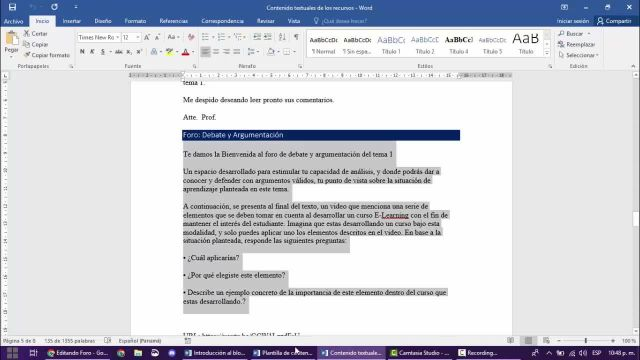Toggle italic (K) formatting

(x=92, y=52)
